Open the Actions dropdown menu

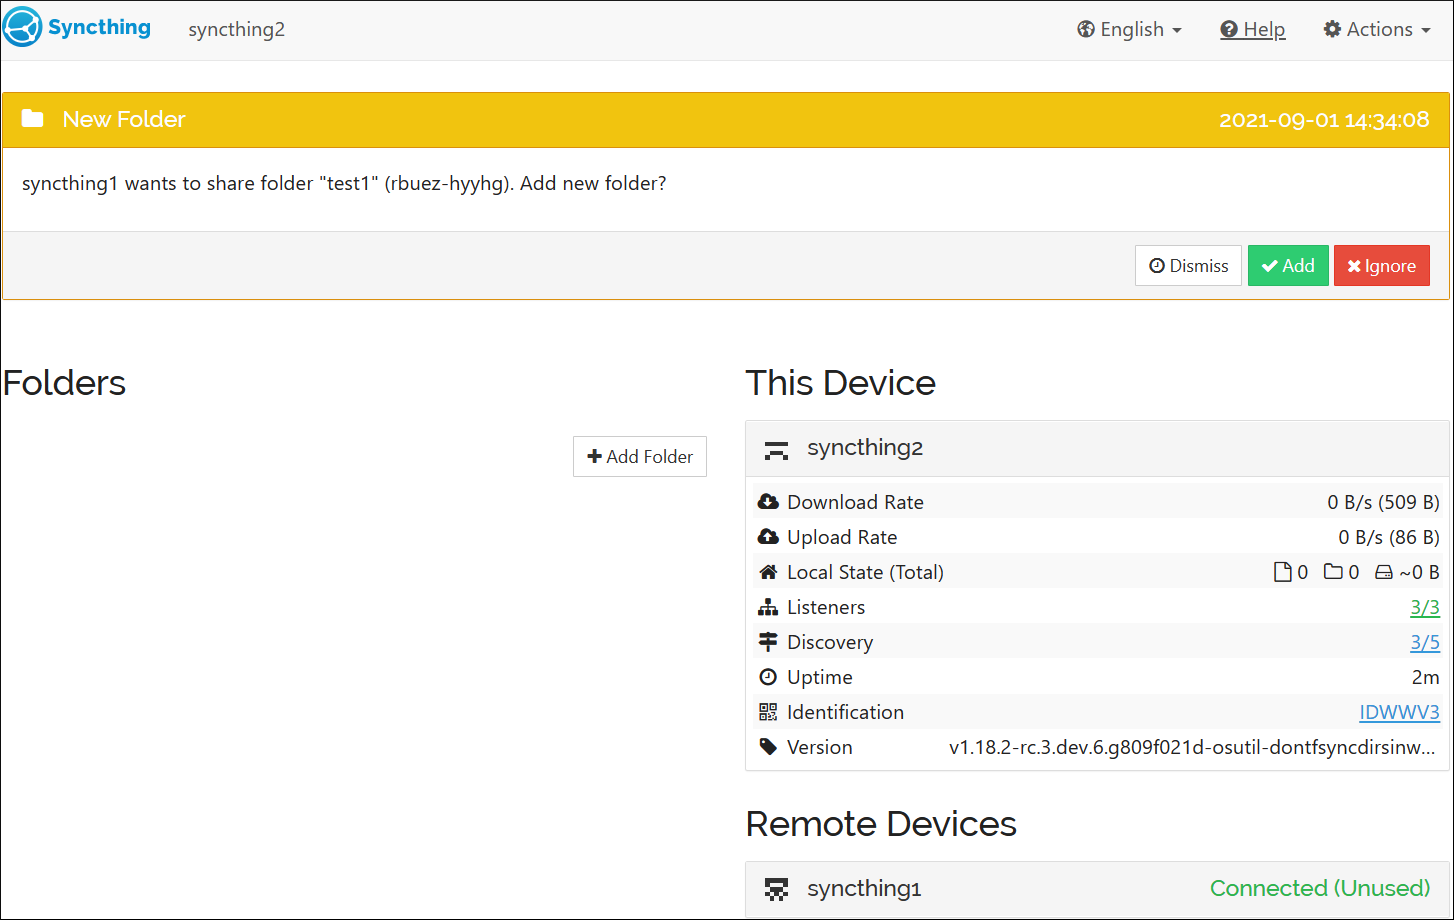click(x=1376, y=29)
